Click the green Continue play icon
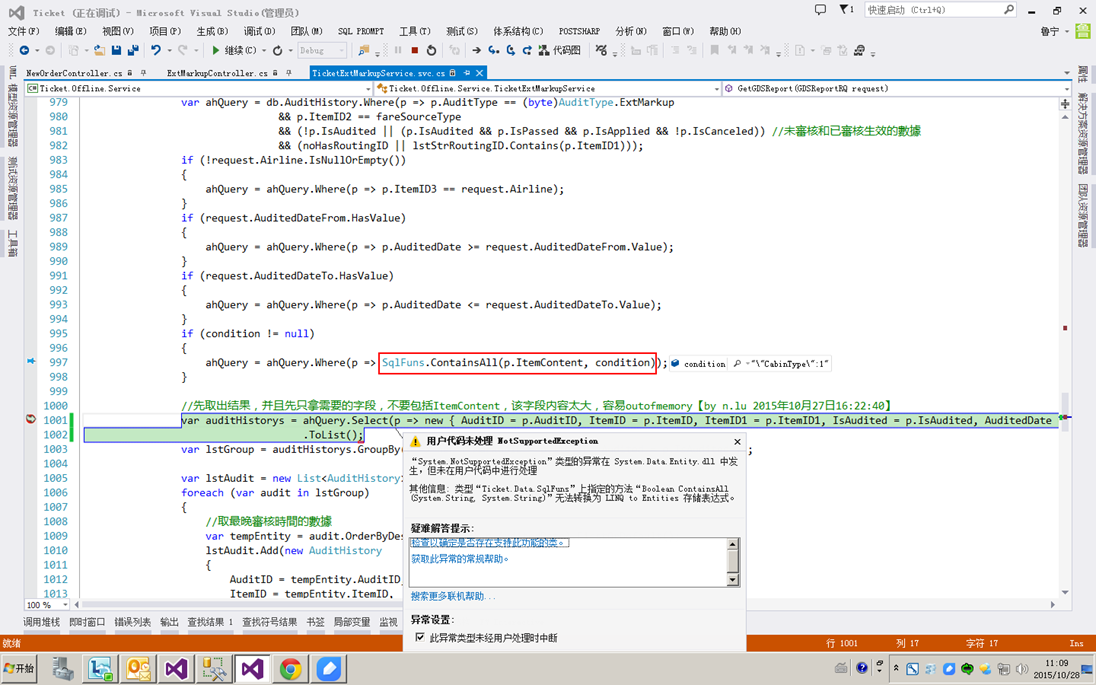The width and height of the screenshot is (1096, 685). (x=215, y=50)
